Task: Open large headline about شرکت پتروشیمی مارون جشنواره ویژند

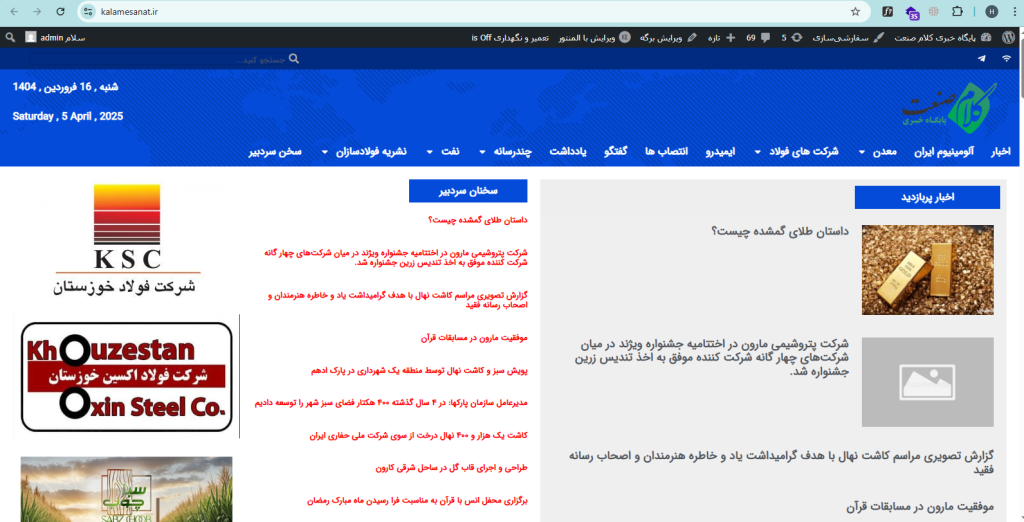Action: click(x=712, y=357)
